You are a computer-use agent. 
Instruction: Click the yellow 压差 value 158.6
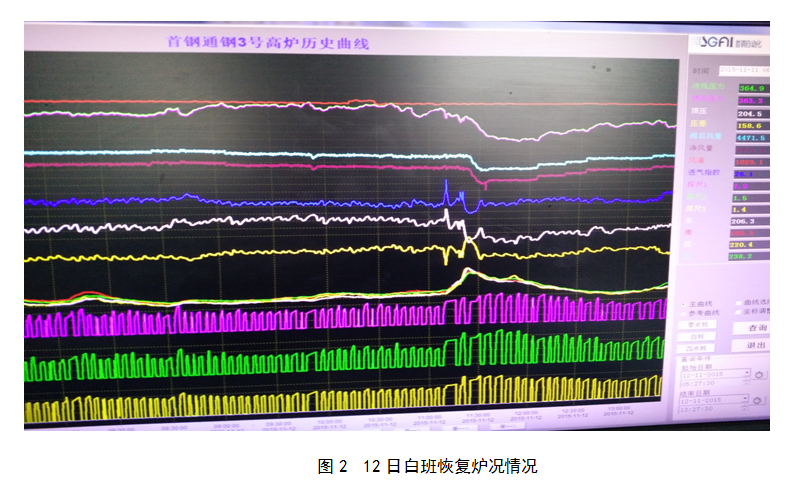pyautogui.click(x=752, y=126)
